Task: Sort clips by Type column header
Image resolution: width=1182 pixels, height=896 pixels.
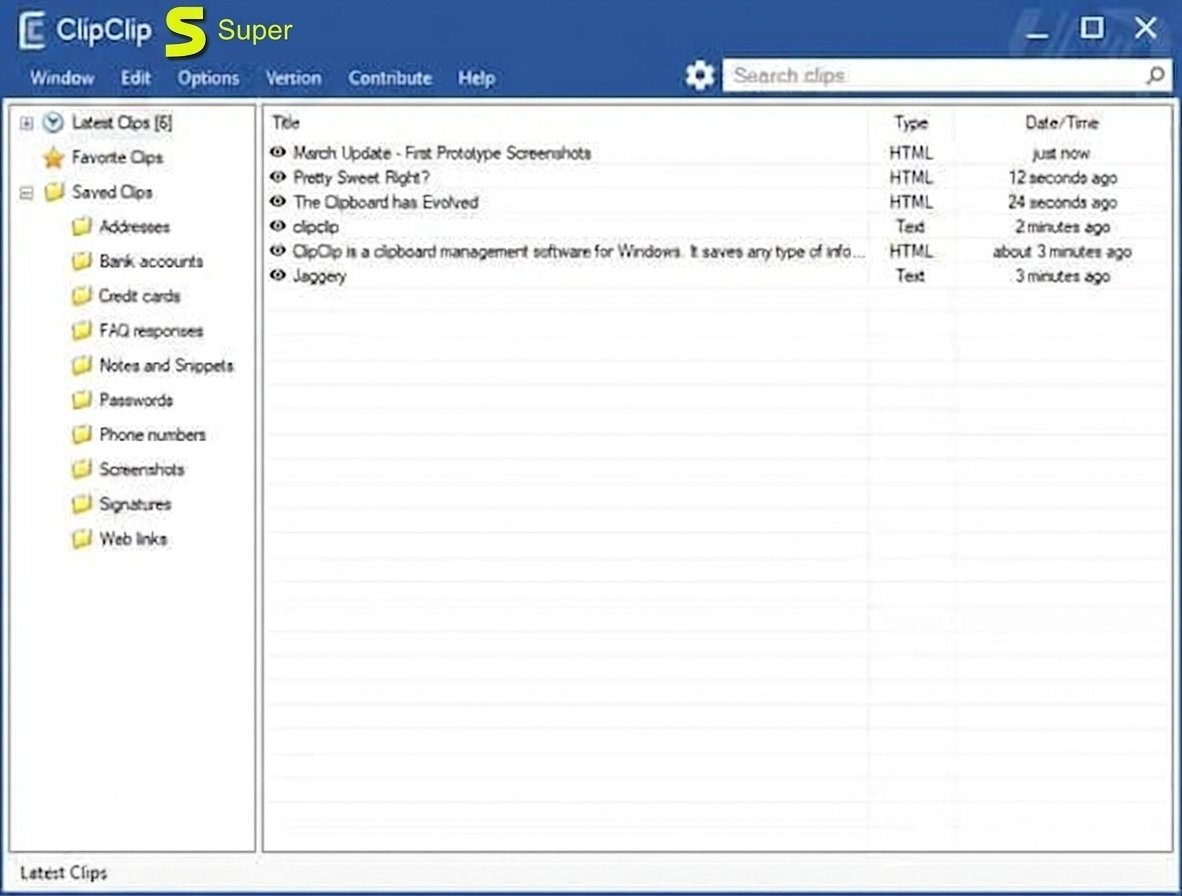Action: coord(911,123)
